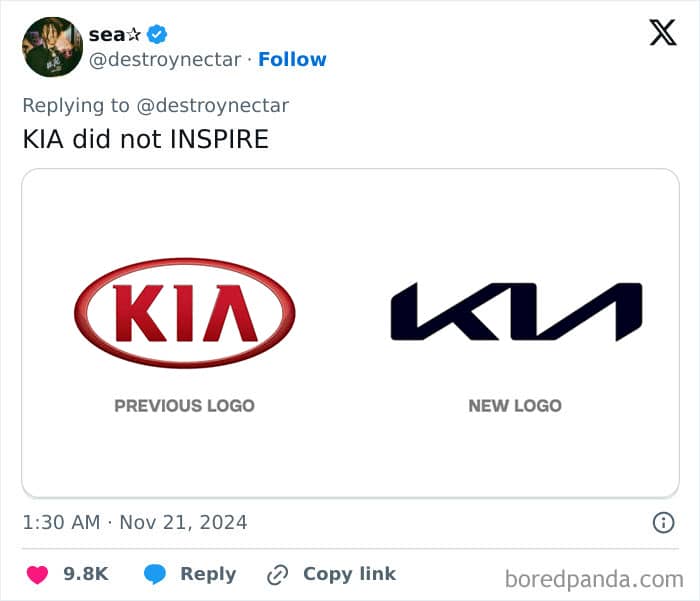This screenshot has height=601, width=700.
Task: Click the X logo icon
Action: tap(663, 33)
